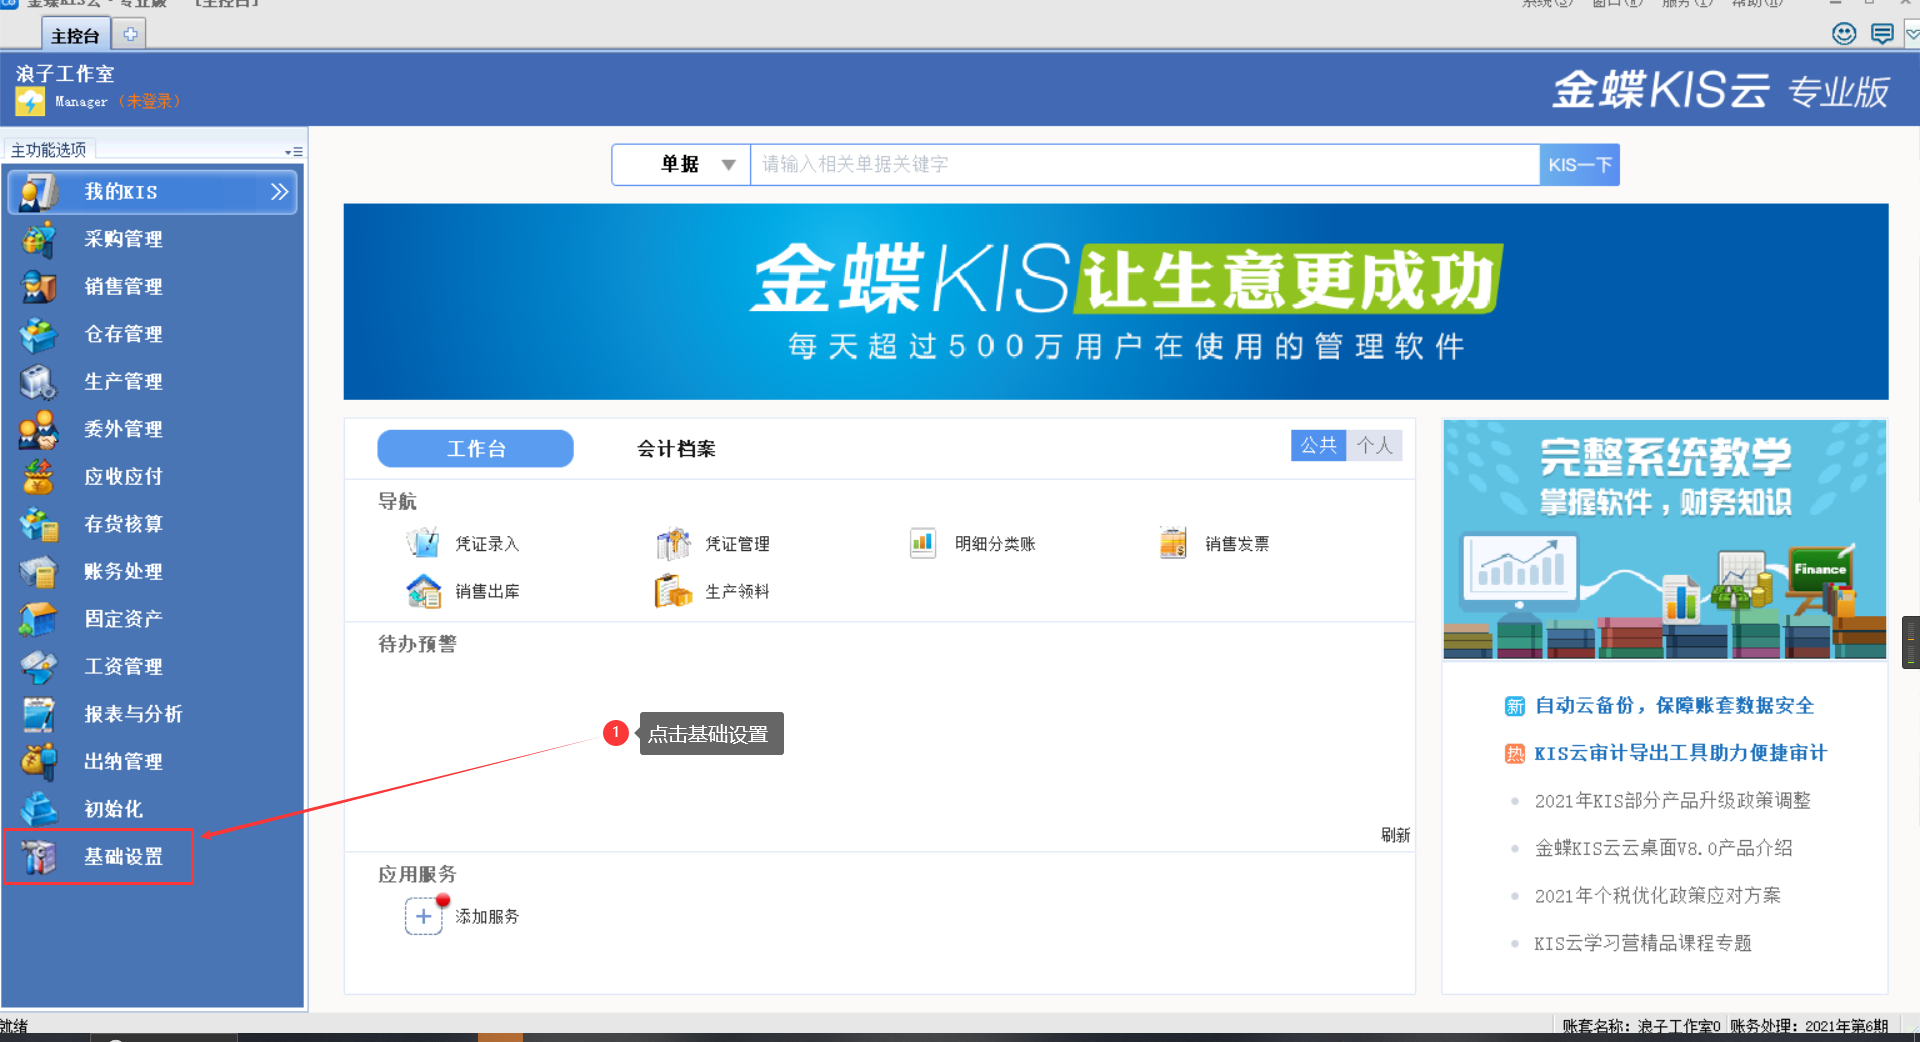Viewport: 1920px width, 1042px height.
Task: Open the 主功能选项 panel menu arrow
Action: coord(293,152)
